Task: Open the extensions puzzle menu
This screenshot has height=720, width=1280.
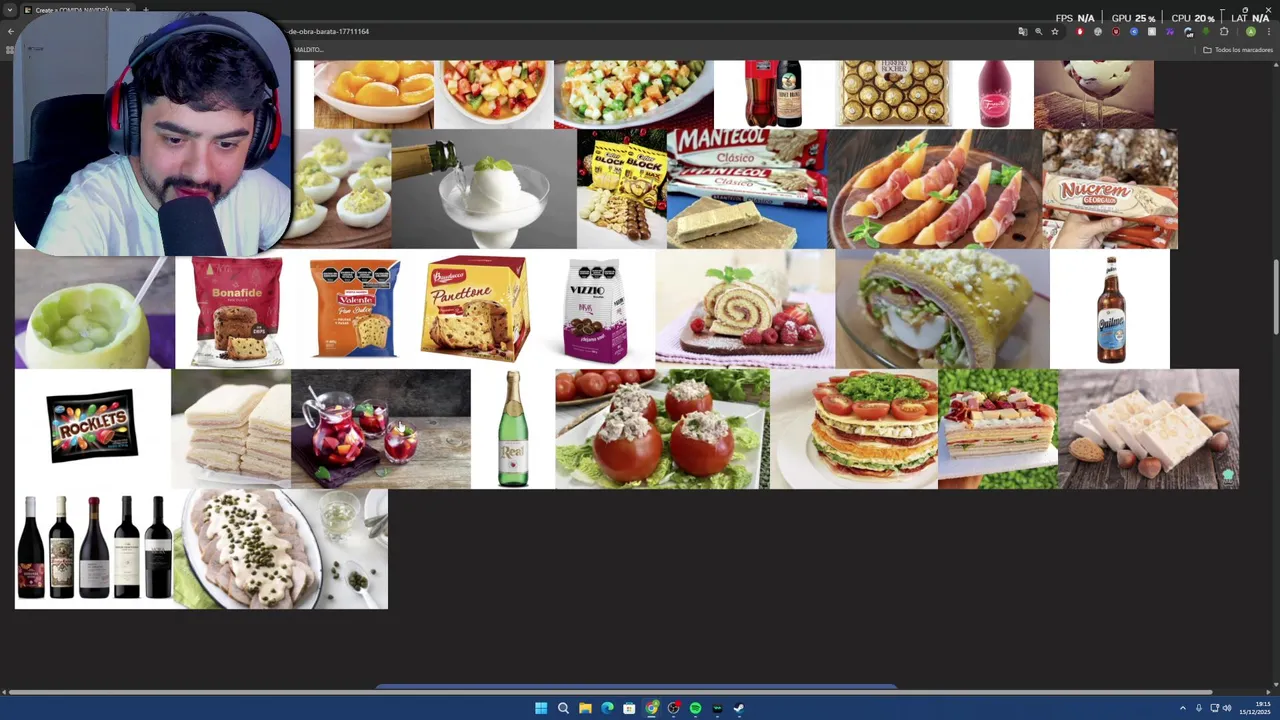Action: pyautogui.click(x=1224, y=32)
